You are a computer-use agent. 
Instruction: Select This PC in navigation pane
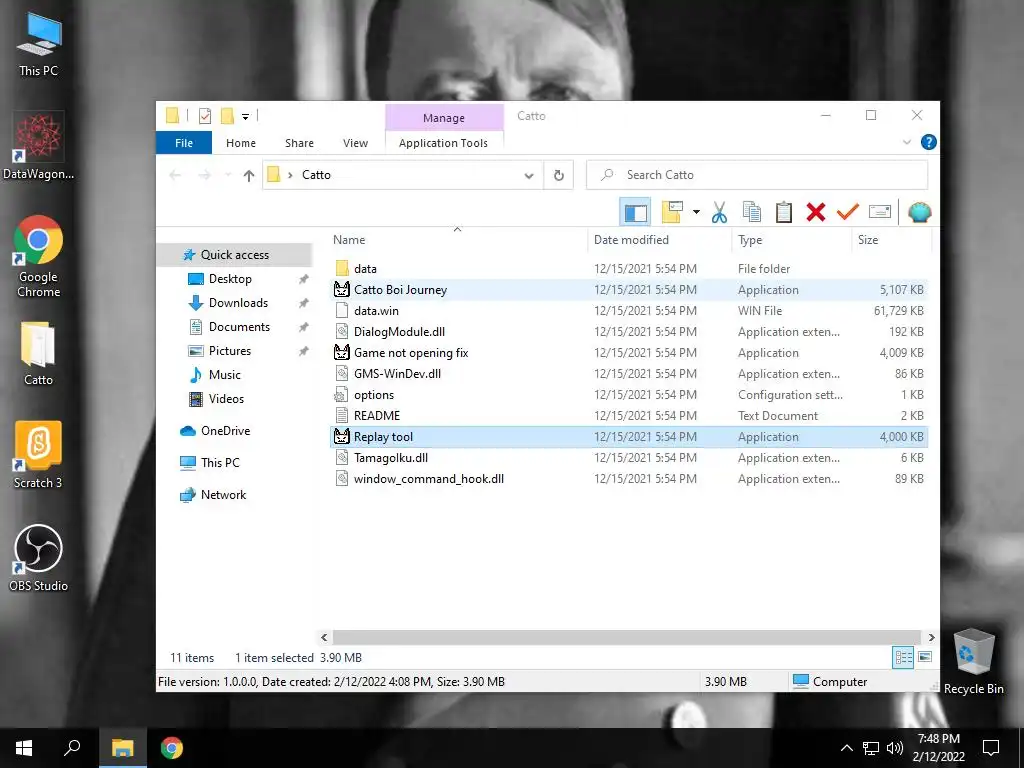click(x=220, y=463)
